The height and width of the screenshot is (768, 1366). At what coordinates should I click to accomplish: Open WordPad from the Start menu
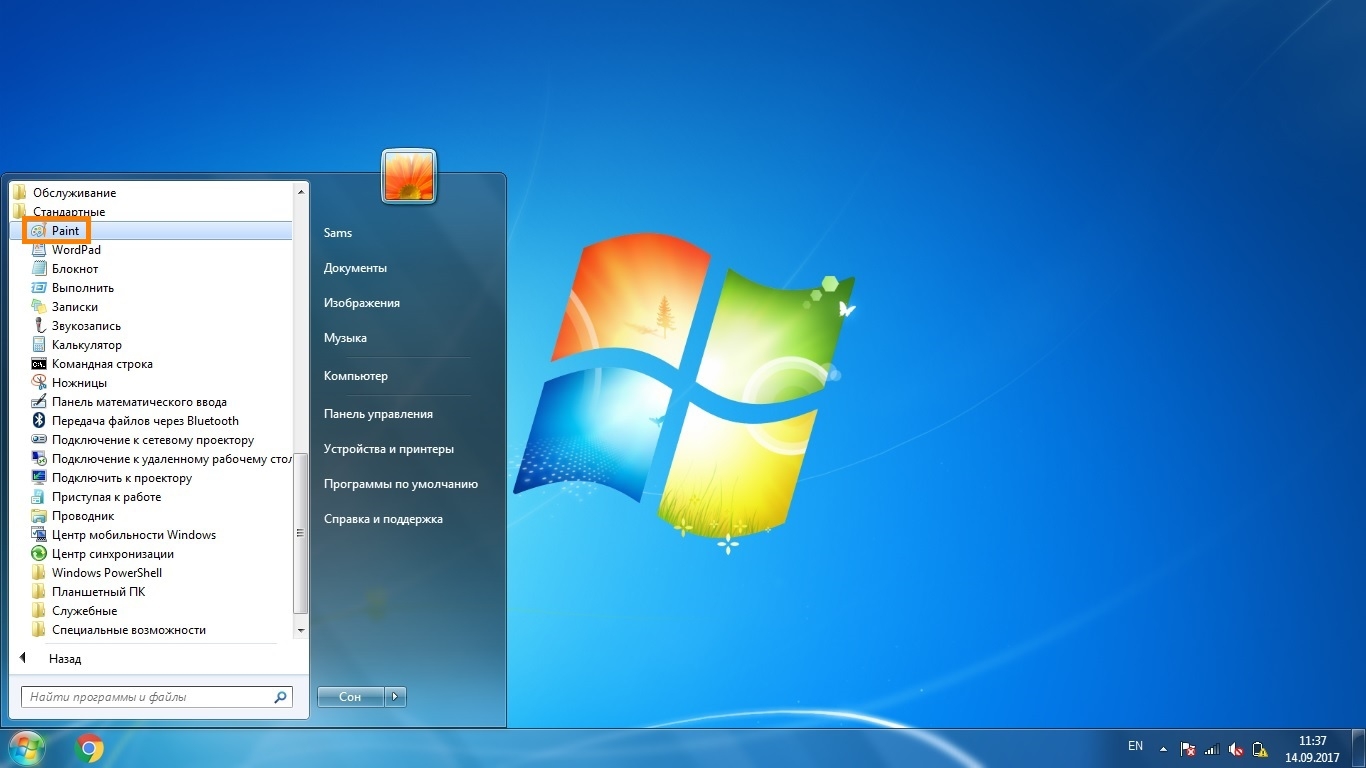point(76,250)
